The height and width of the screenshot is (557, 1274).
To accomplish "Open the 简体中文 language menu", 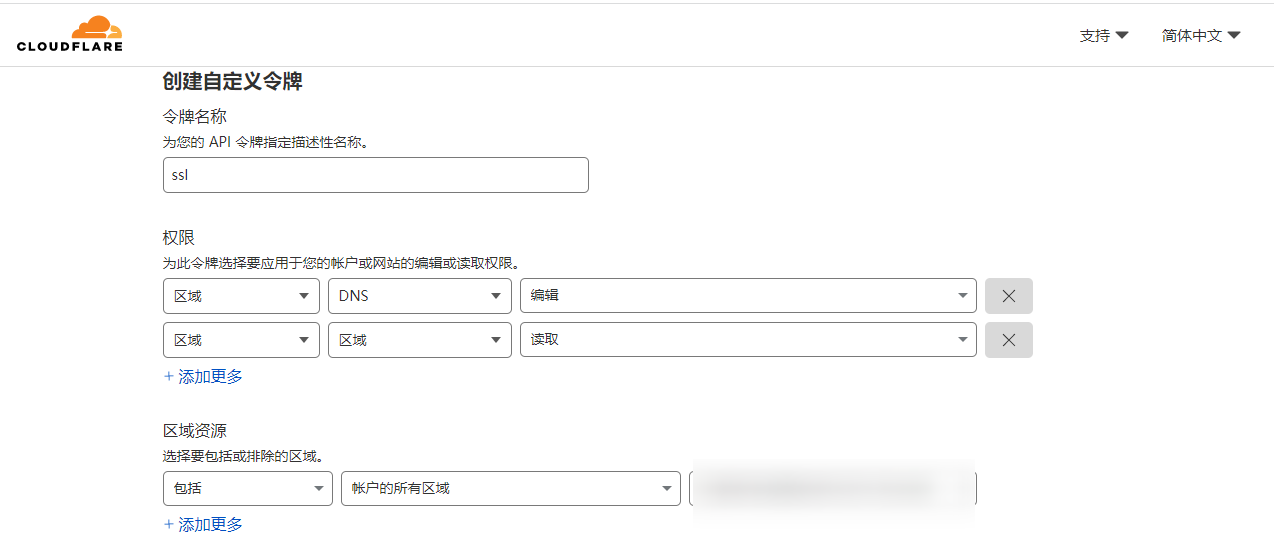I will [1200, 35].
